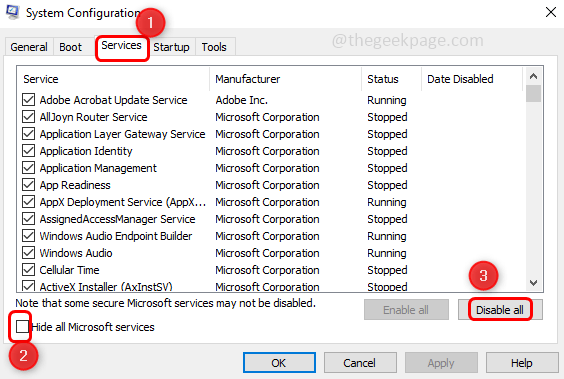
Task: Click the Disable all button
Action: click(500, 310)
